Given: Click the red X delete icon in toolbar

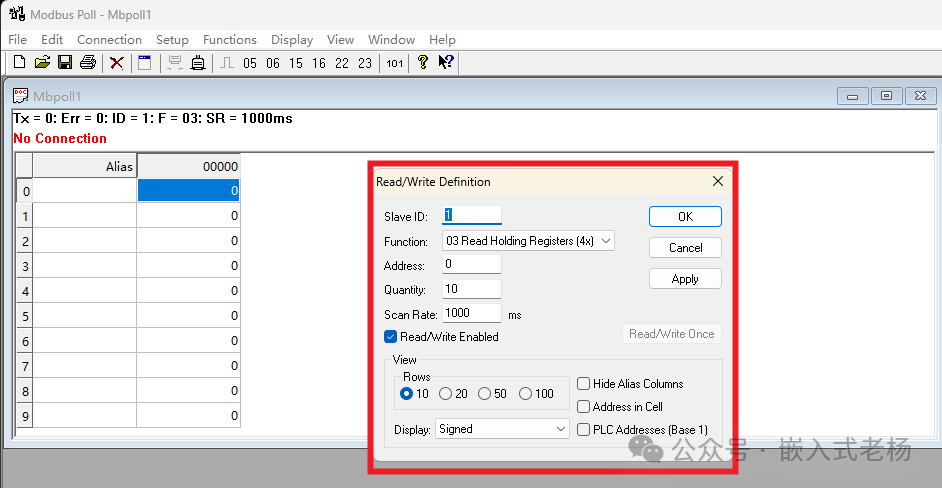Looking at the screenshot, I should (x=117, y=63).
